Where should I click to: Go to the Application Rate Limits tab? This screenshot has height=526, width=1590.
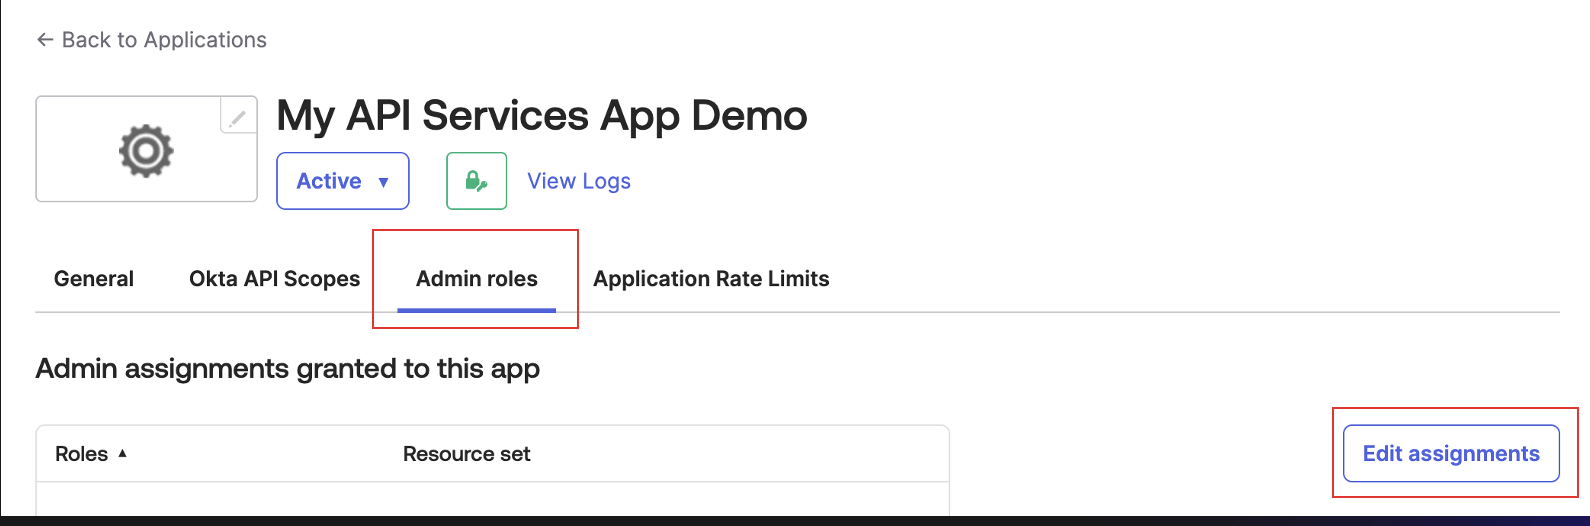click(x=711, y=279)
